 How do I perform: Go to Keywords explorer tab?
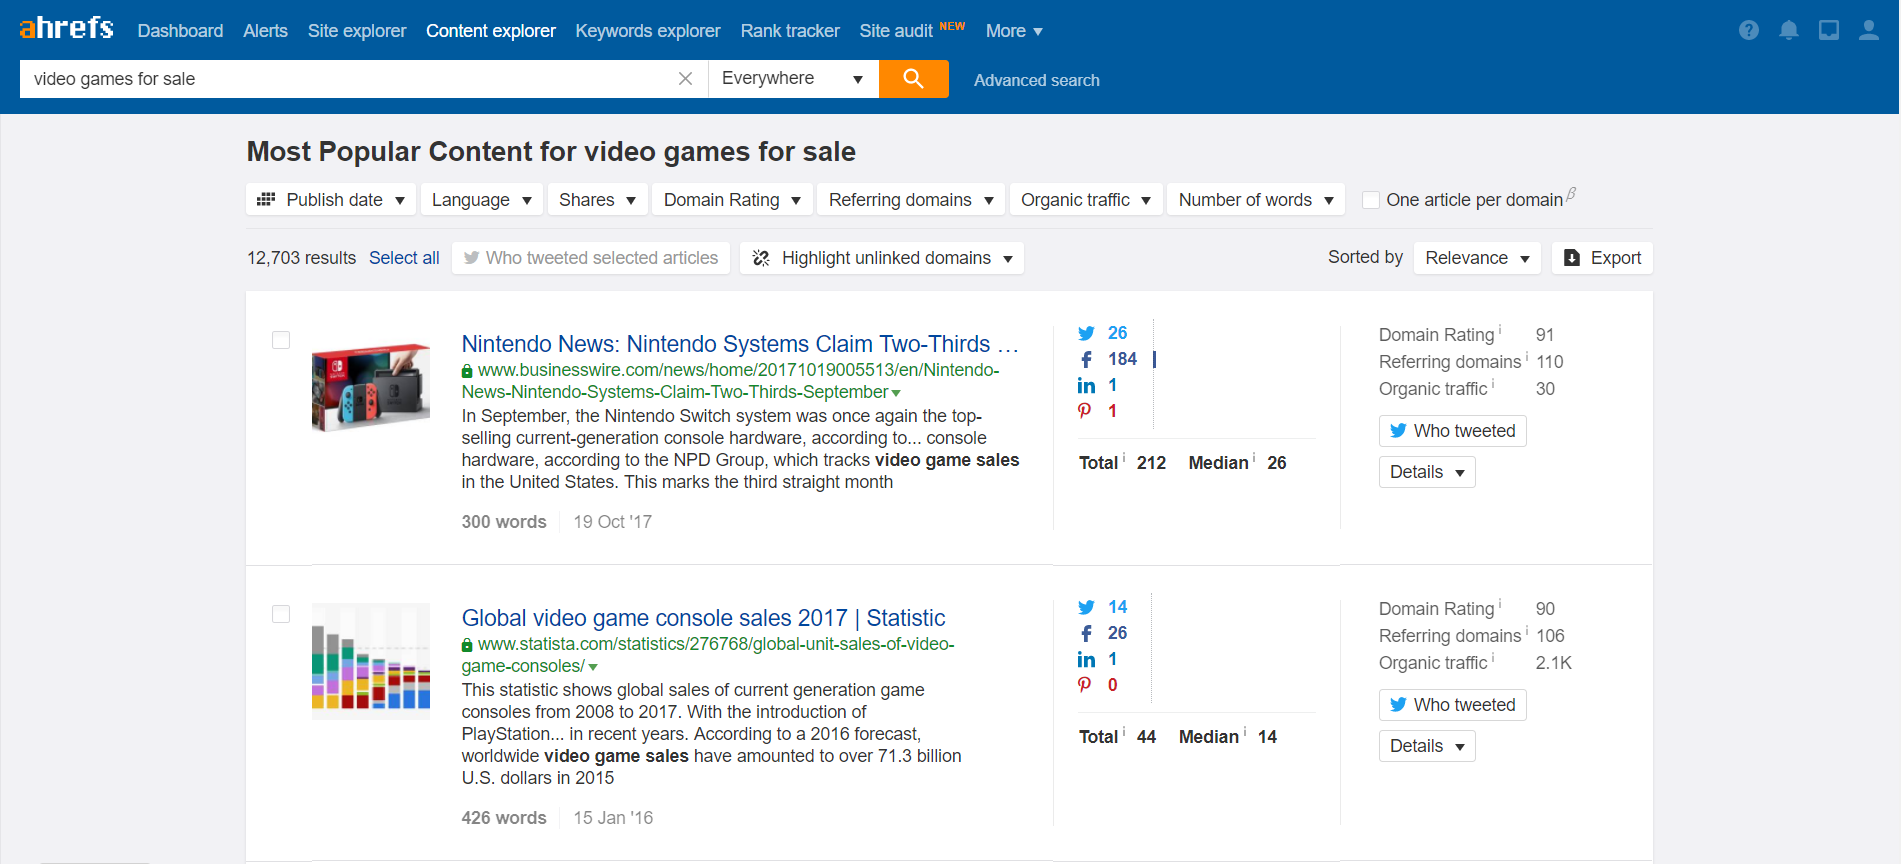coord(647,31)
